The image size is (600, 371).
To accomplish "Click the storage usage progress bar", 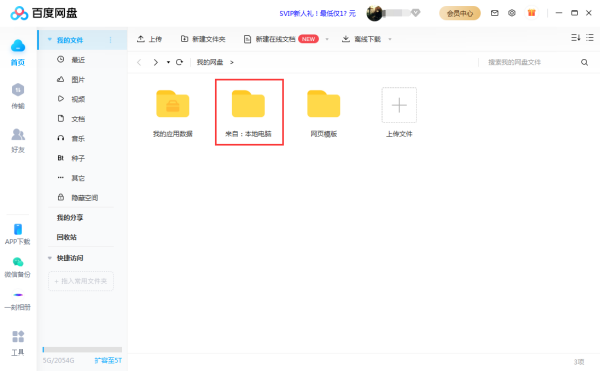I will point(82,350).
